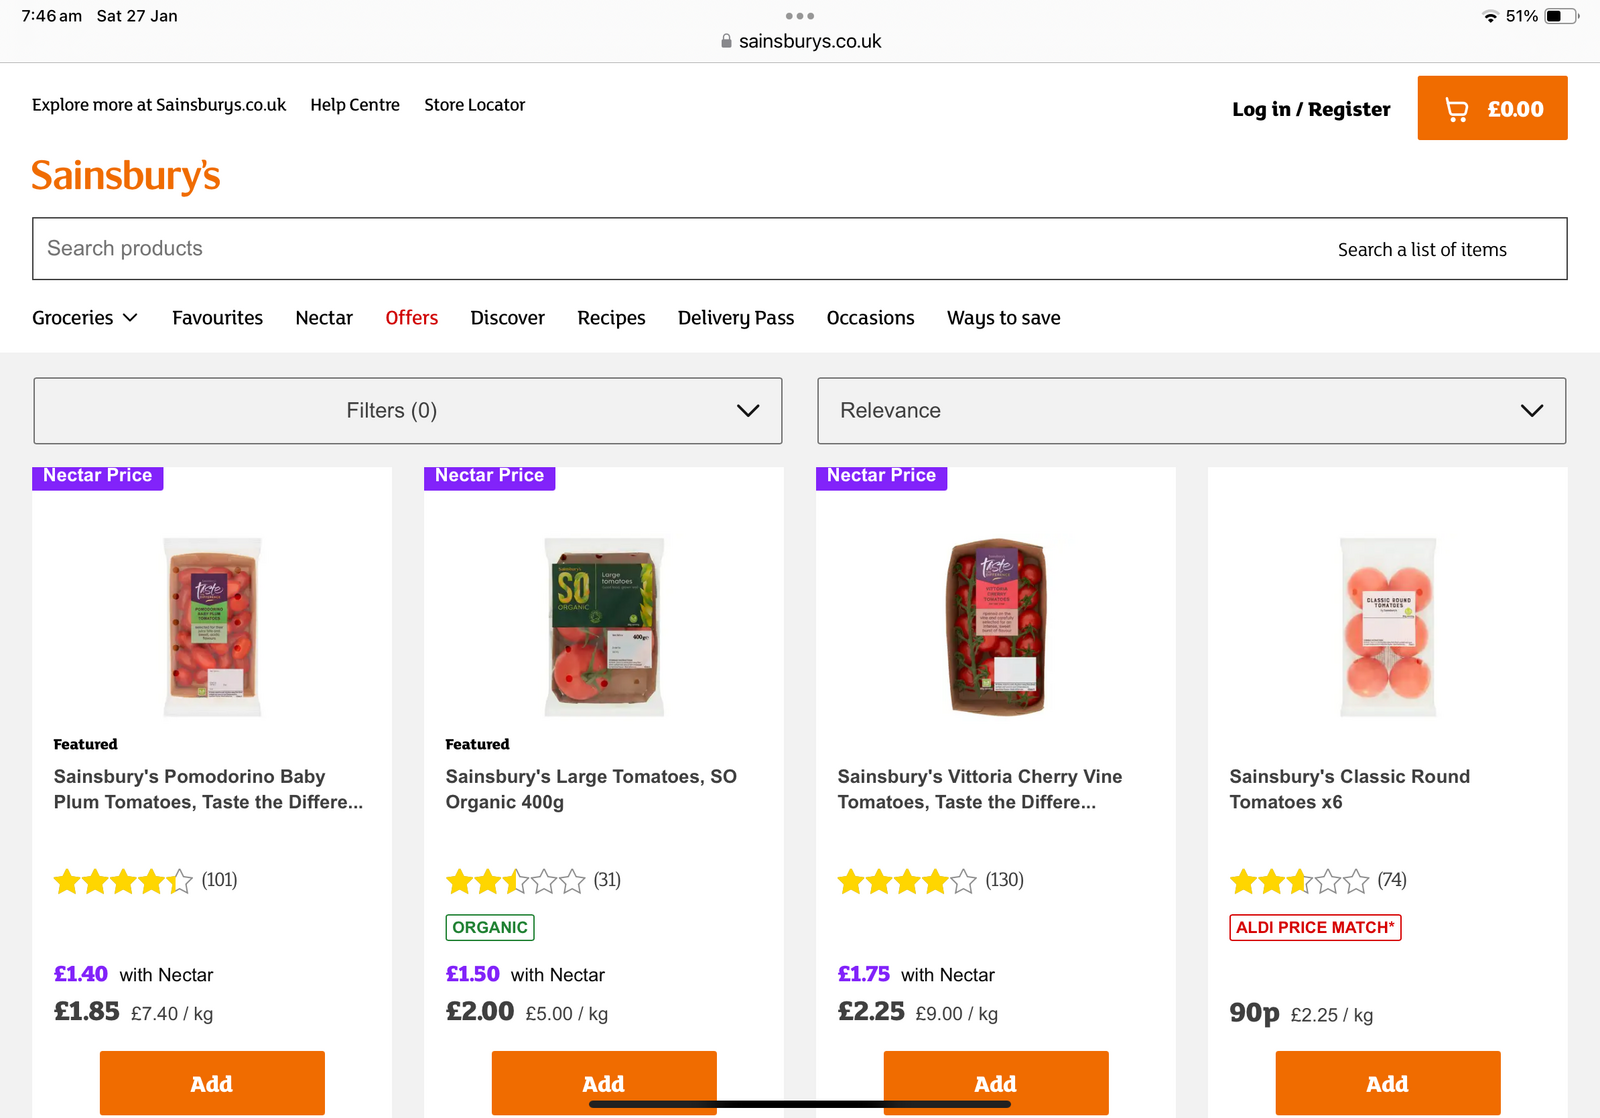Image resolution: width=1600 pixels, height=1118 pixels.
Task: Click the Nectar Price badge on Pomodorino tomatoes
Action: pyautogui.click(x=98, y=476)
